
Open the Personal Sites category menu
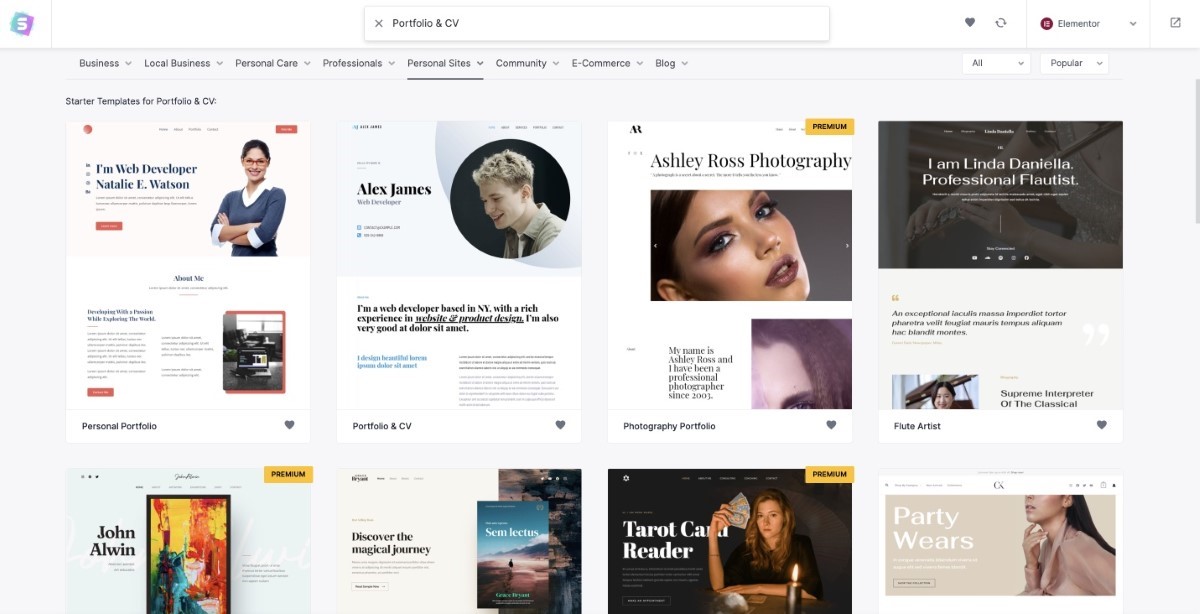pos(445,63)
